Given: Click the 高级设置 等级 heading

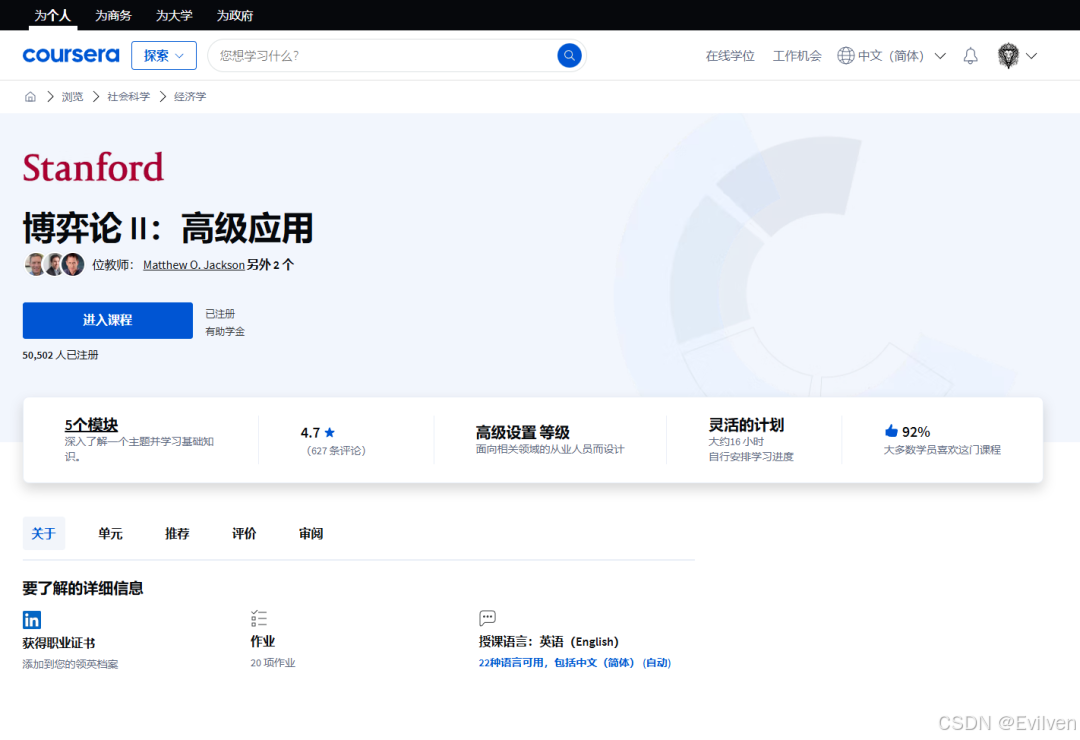Looking at the screenshot, I should coord(523,432).
